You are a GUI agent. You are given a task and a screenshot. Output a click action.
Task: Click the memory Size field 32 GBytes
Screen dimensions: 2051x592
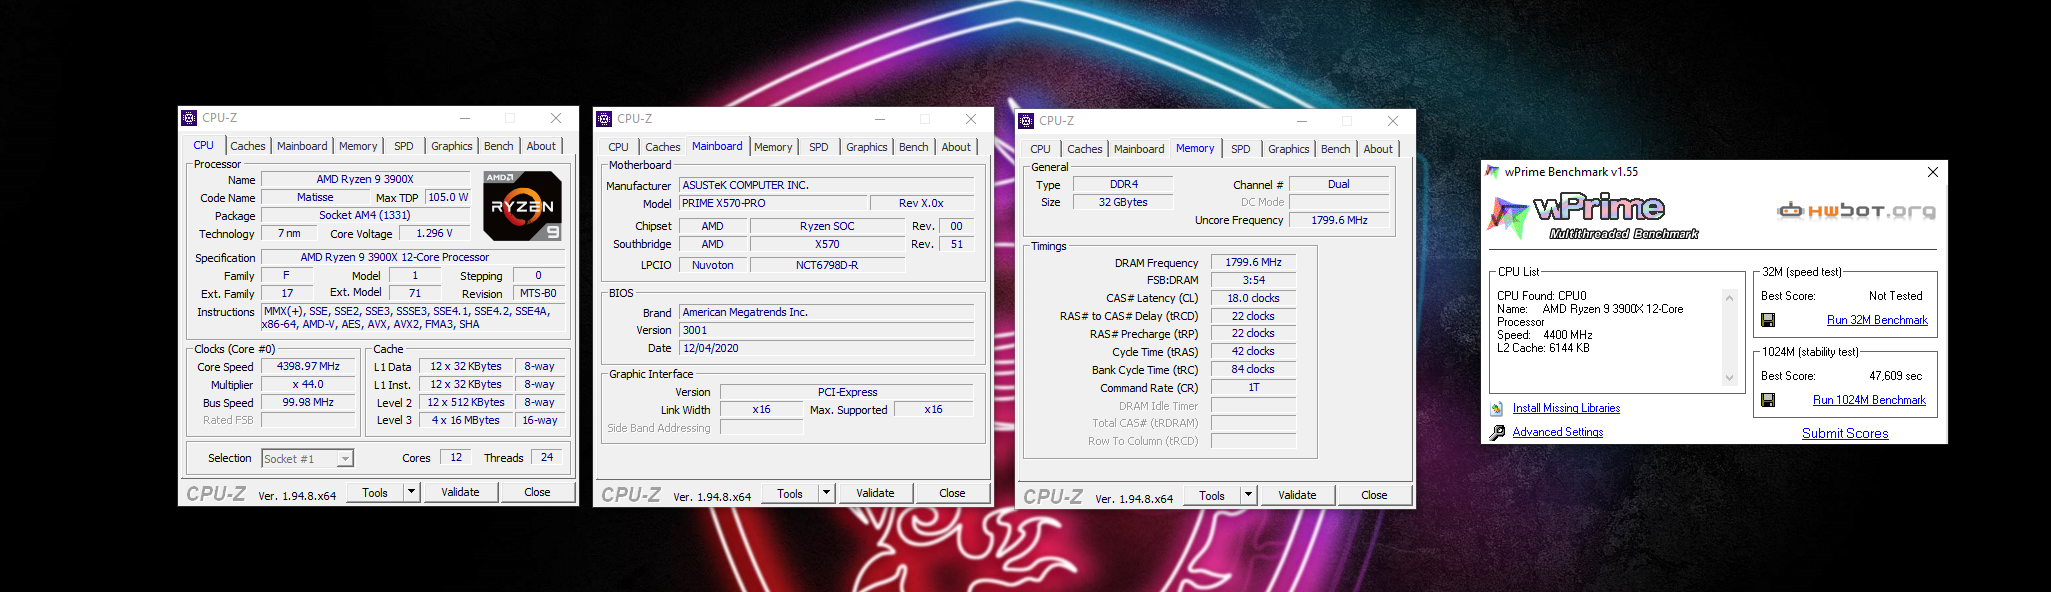click(x=1123, y=202)
